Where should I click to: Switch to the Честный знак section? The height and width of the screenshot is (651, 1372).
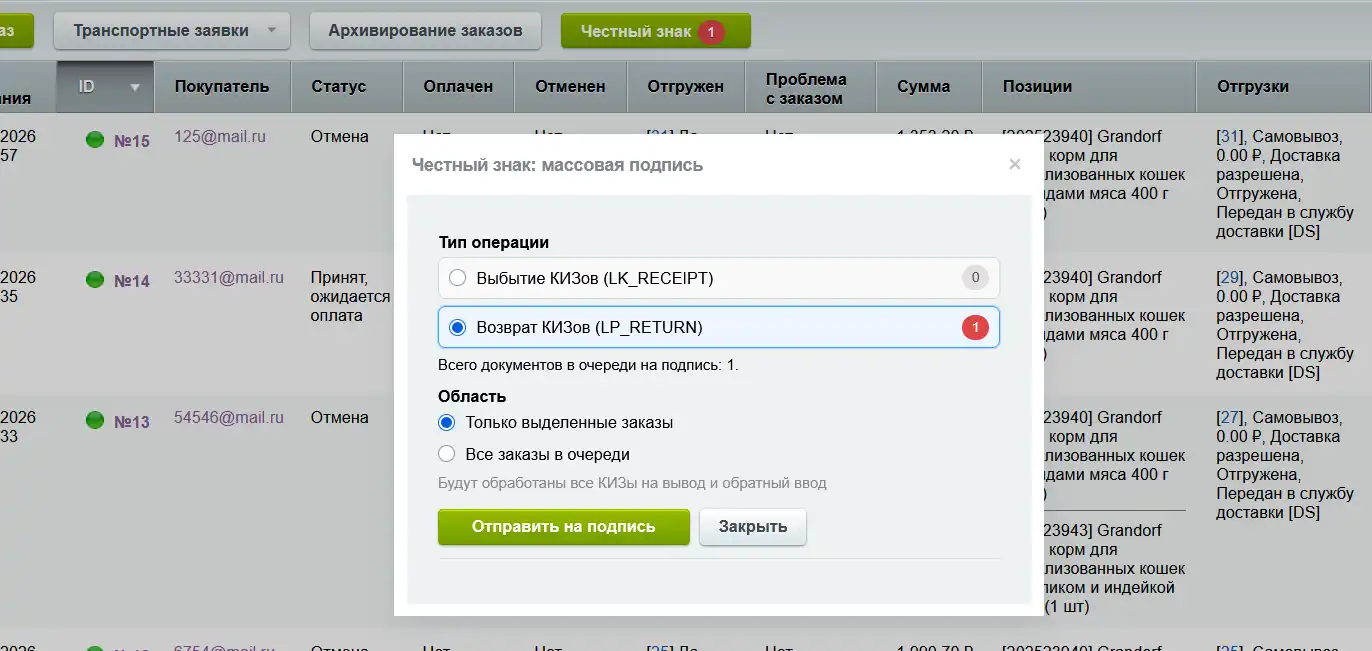coord(640,31)
